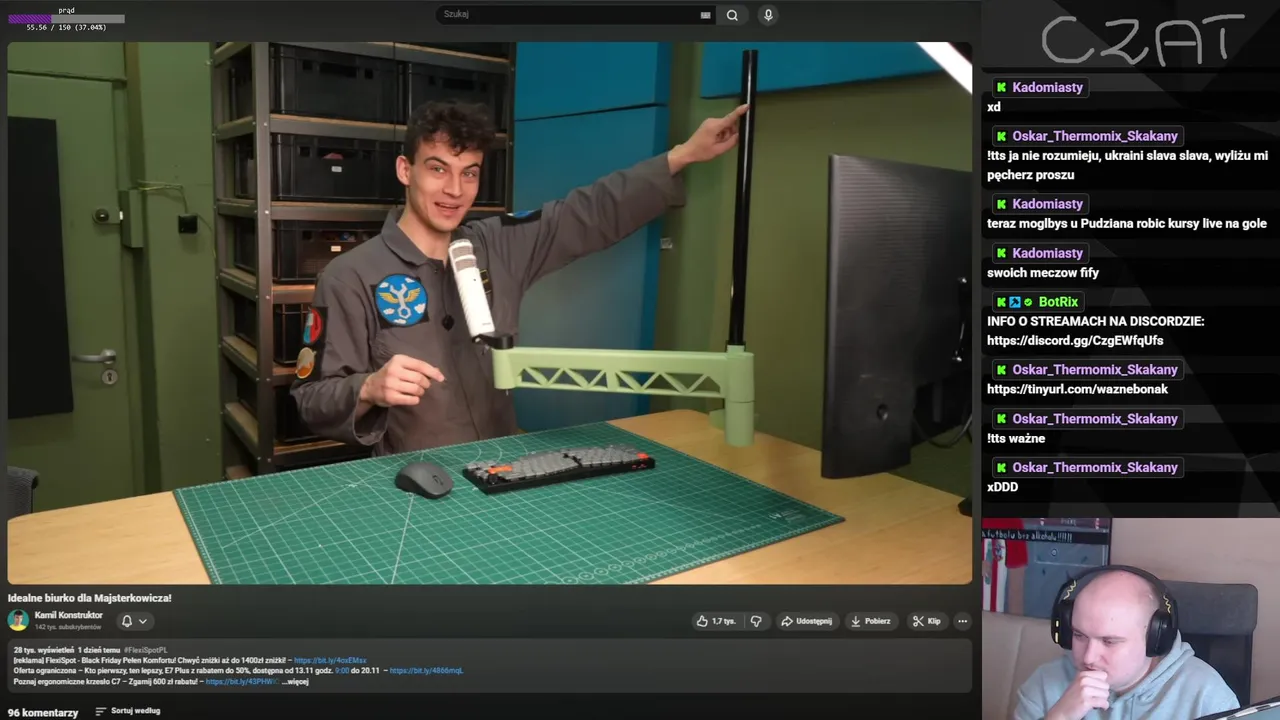Open the discord.gg/CzgEWfqUfs chat link

coord(1075,341)
